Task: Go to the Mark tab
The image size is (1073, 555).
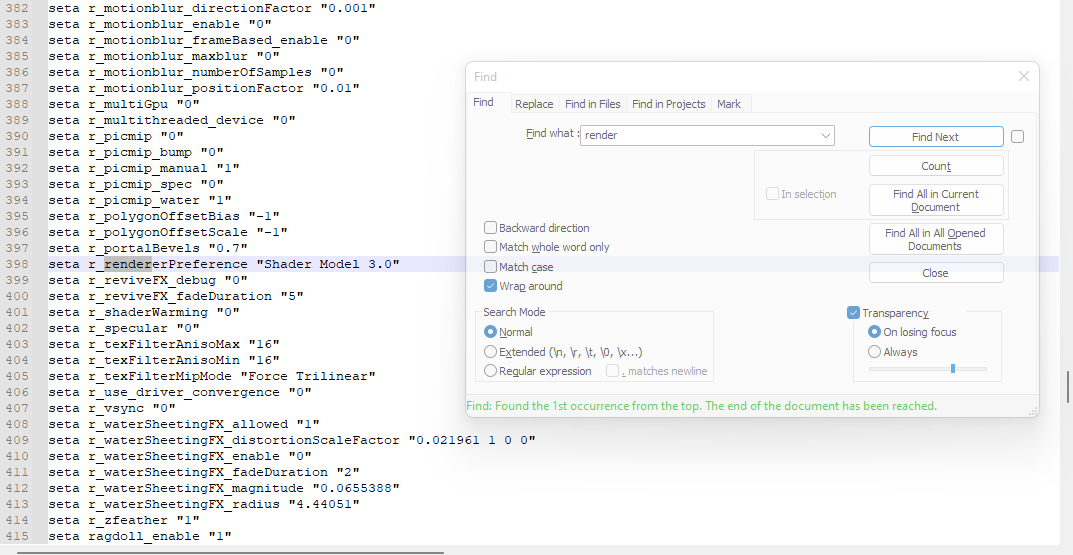Action: point(729,104)
